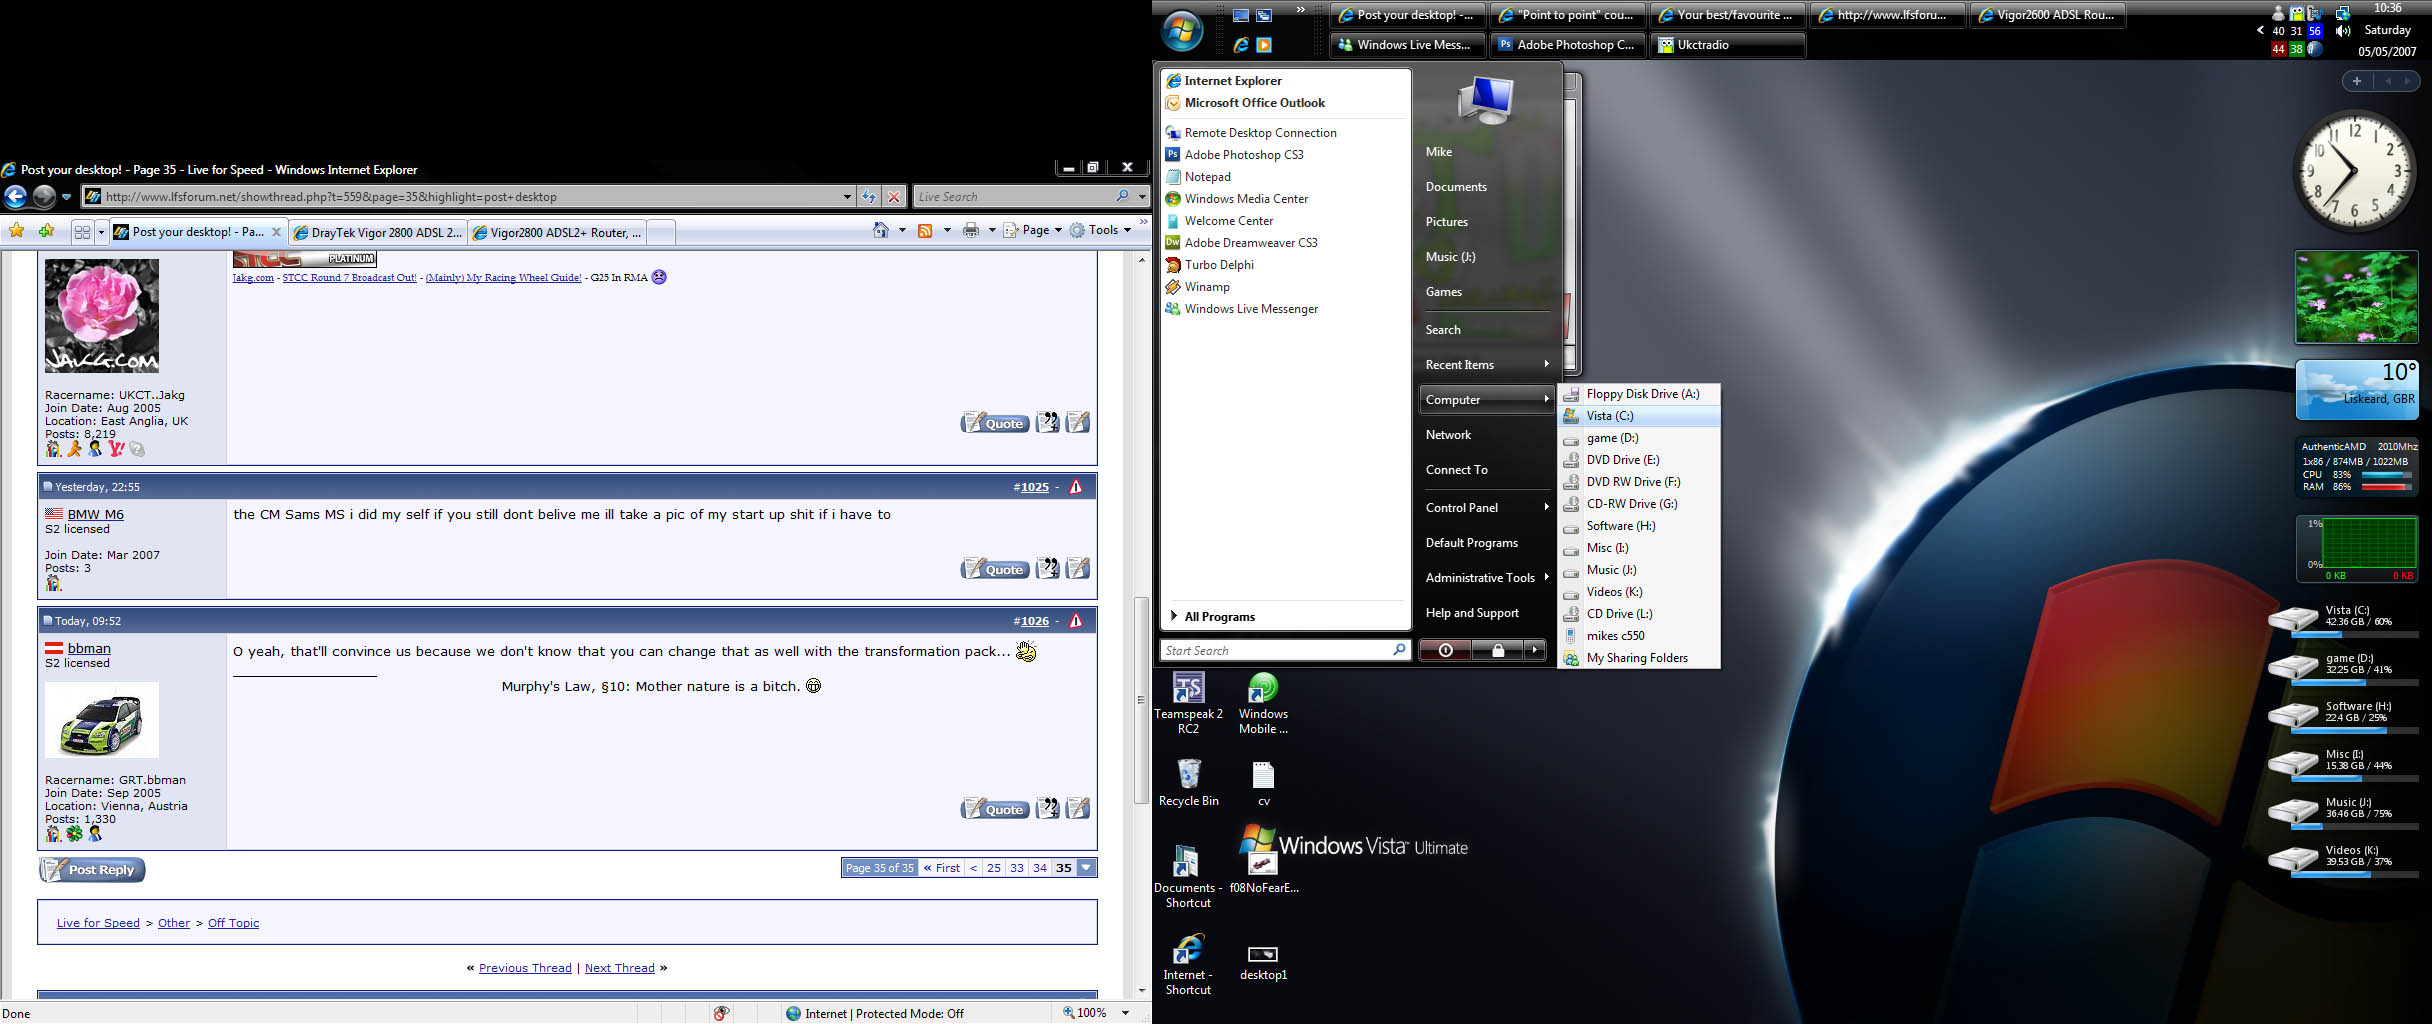Go back using Internet Explorer's Back arrow

click(x=15, y=196)
